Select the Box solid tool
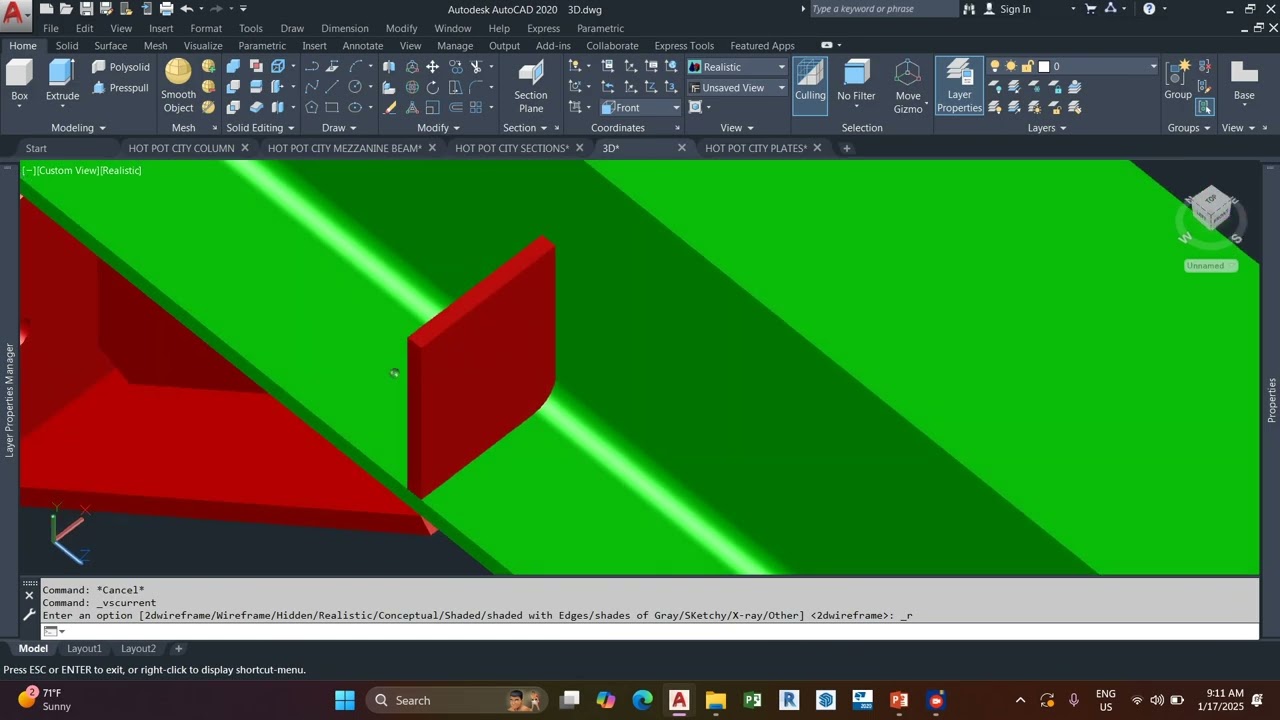The width and height of the screenshot is (1280, 720). [x=19, y=82]
